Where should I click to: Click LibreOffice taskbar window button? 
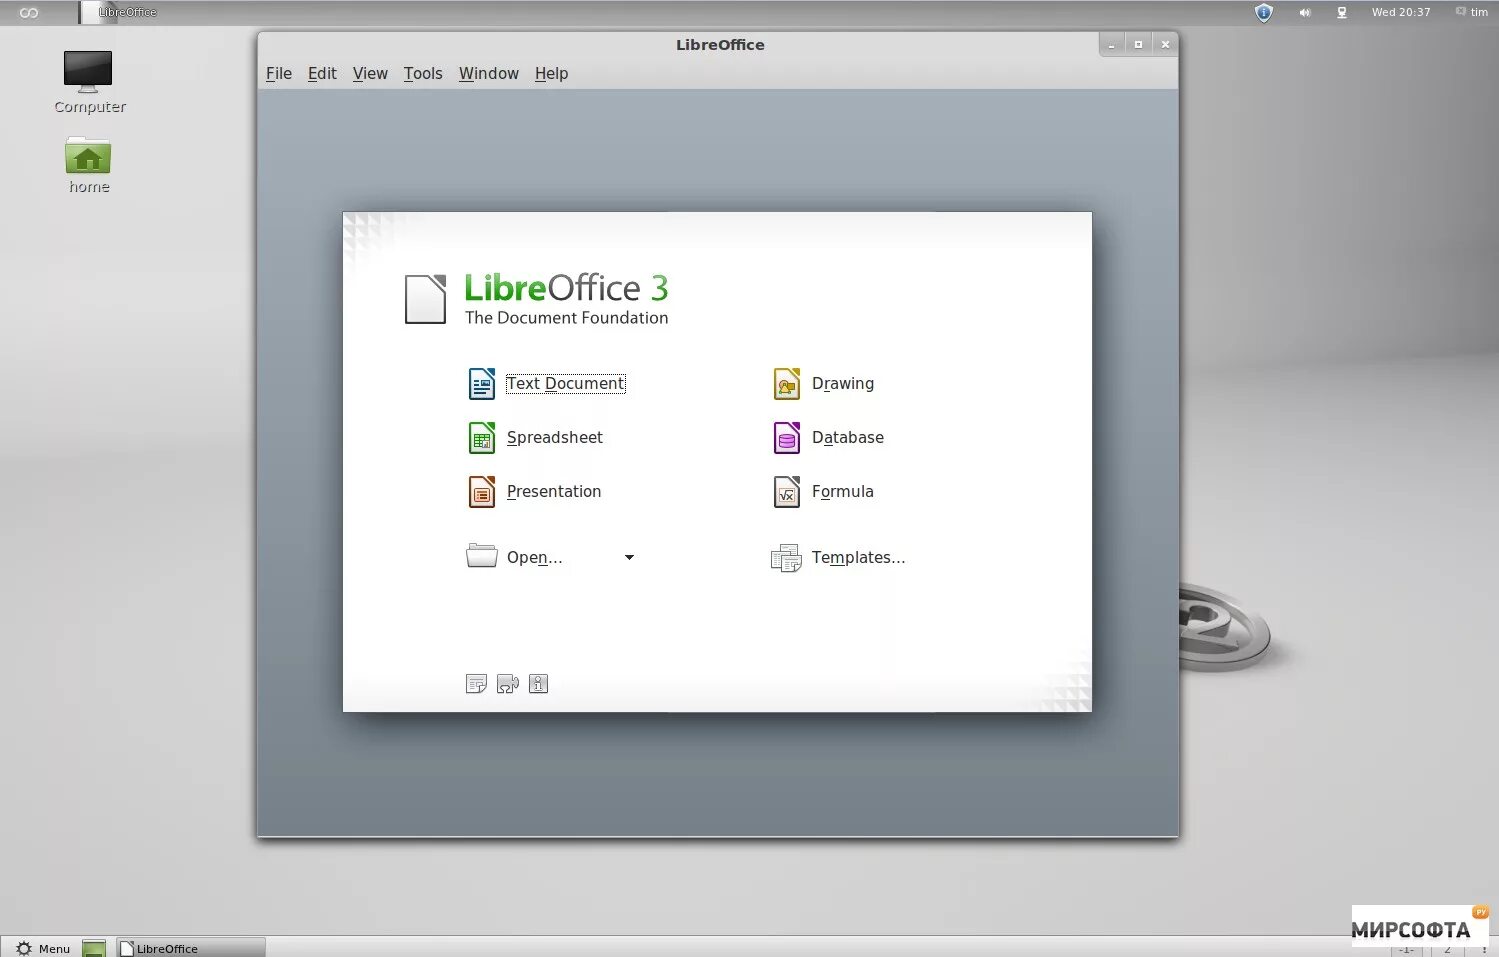coord(191,948)
